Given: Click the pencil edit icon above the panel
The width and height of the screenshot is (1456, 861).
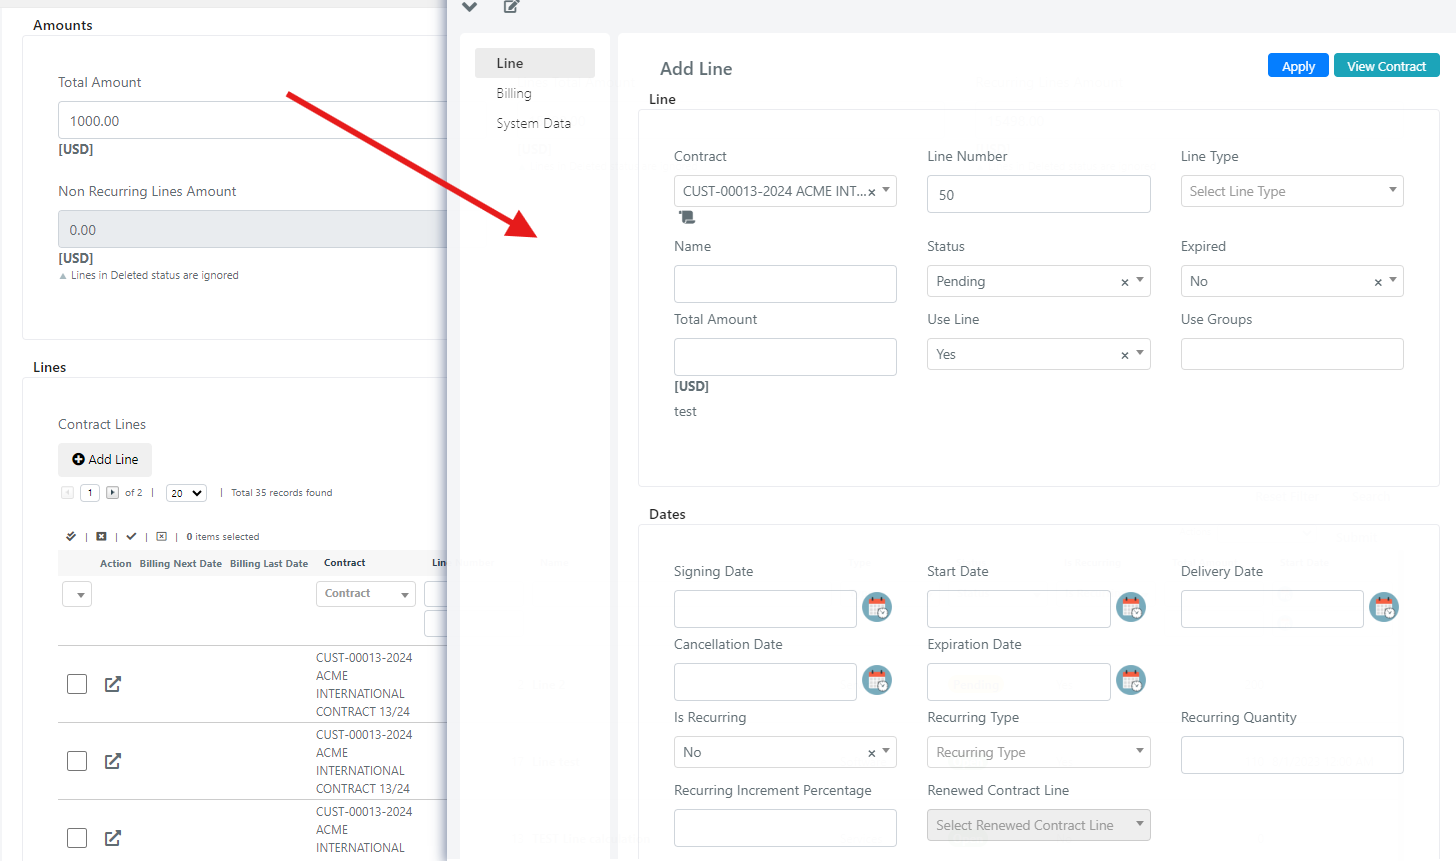Looking at the screenshot, I should click(x=511, y=7).
